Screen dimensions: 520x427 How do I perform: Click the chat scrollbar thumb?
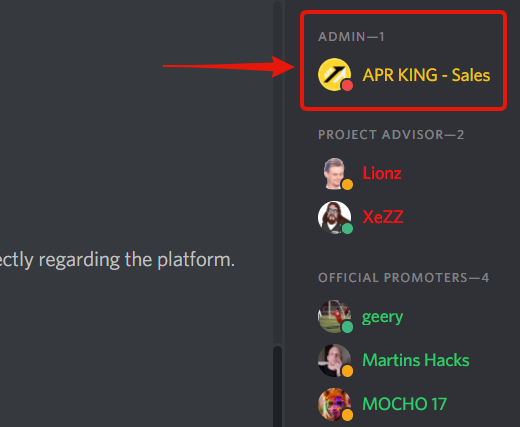277,387
